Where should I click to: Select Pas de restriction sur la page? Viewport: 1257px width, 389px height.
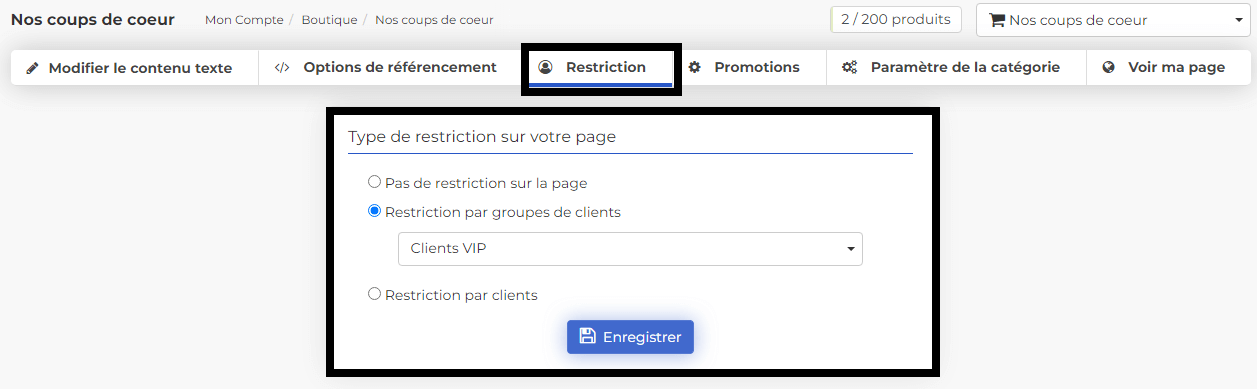pos(374,182)
